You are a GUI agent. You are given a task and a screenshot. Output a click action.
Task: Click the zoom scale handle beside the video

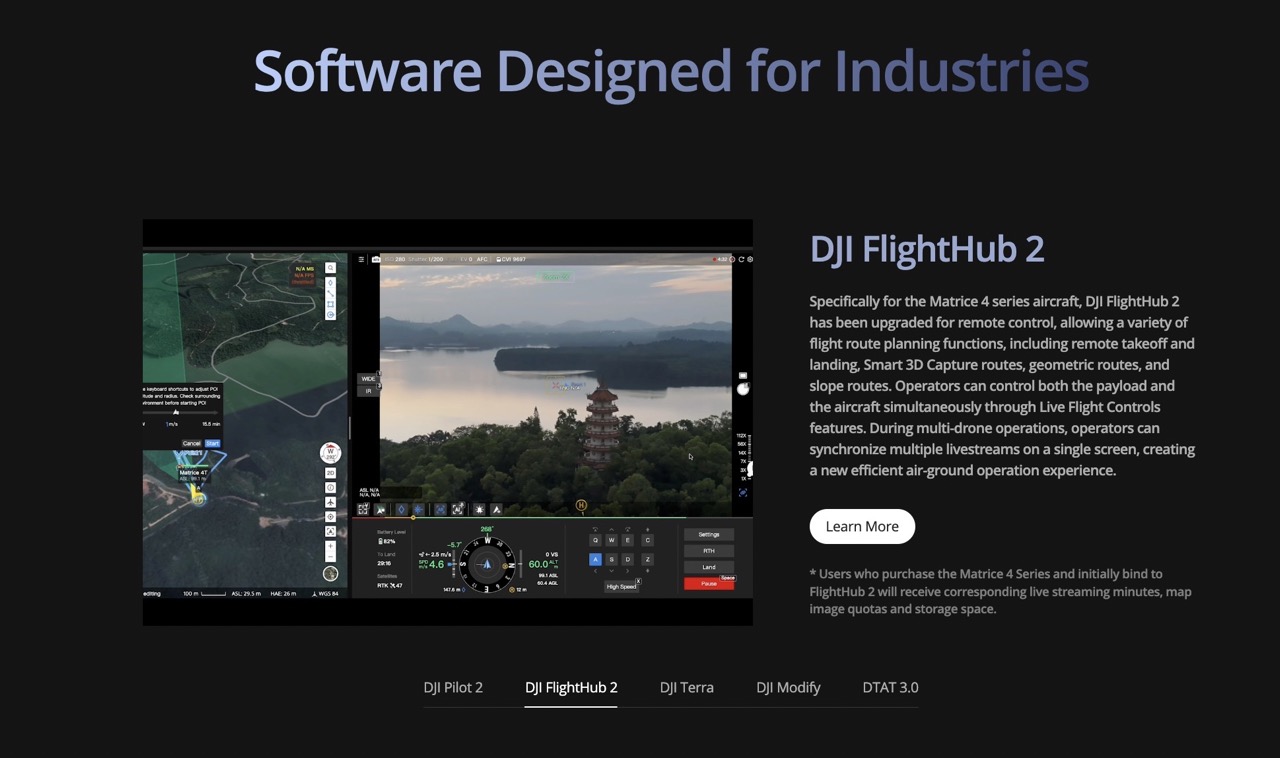coord(750,469)
